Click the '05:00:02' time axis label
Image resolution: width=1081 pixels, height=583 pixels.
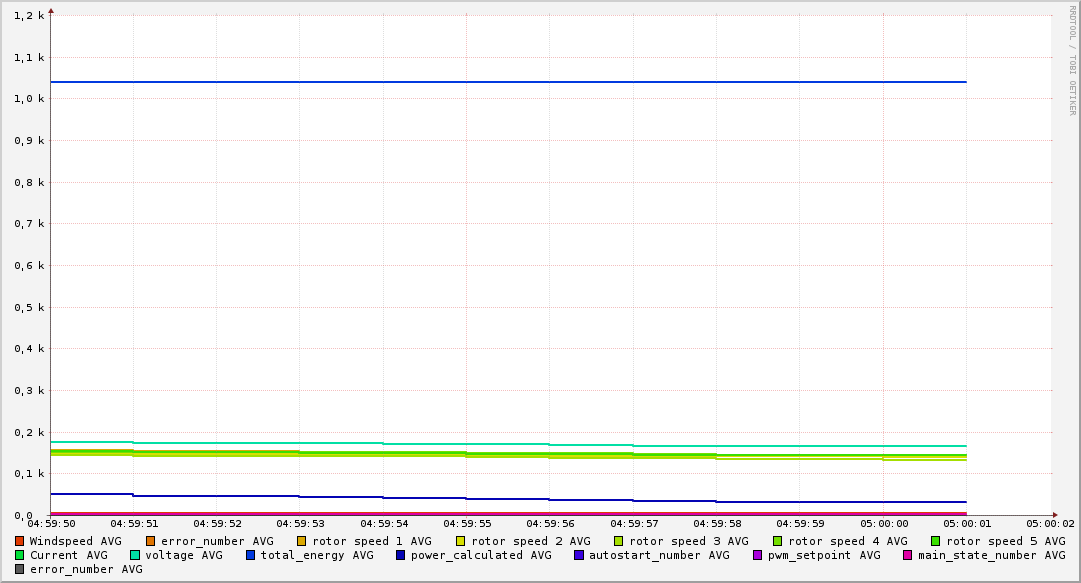[1050, 524]
